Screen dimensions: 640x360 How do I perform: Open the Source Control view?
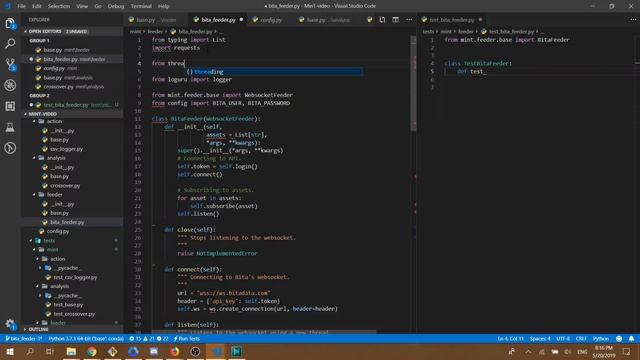click(10, 64)
